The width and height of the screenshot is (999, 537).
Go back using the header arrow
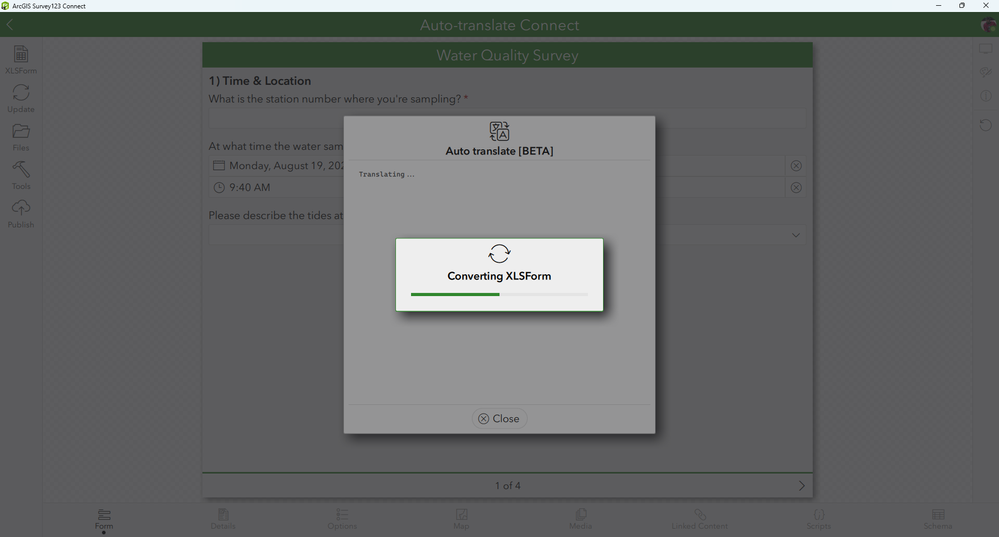click(x=10, y=25)
